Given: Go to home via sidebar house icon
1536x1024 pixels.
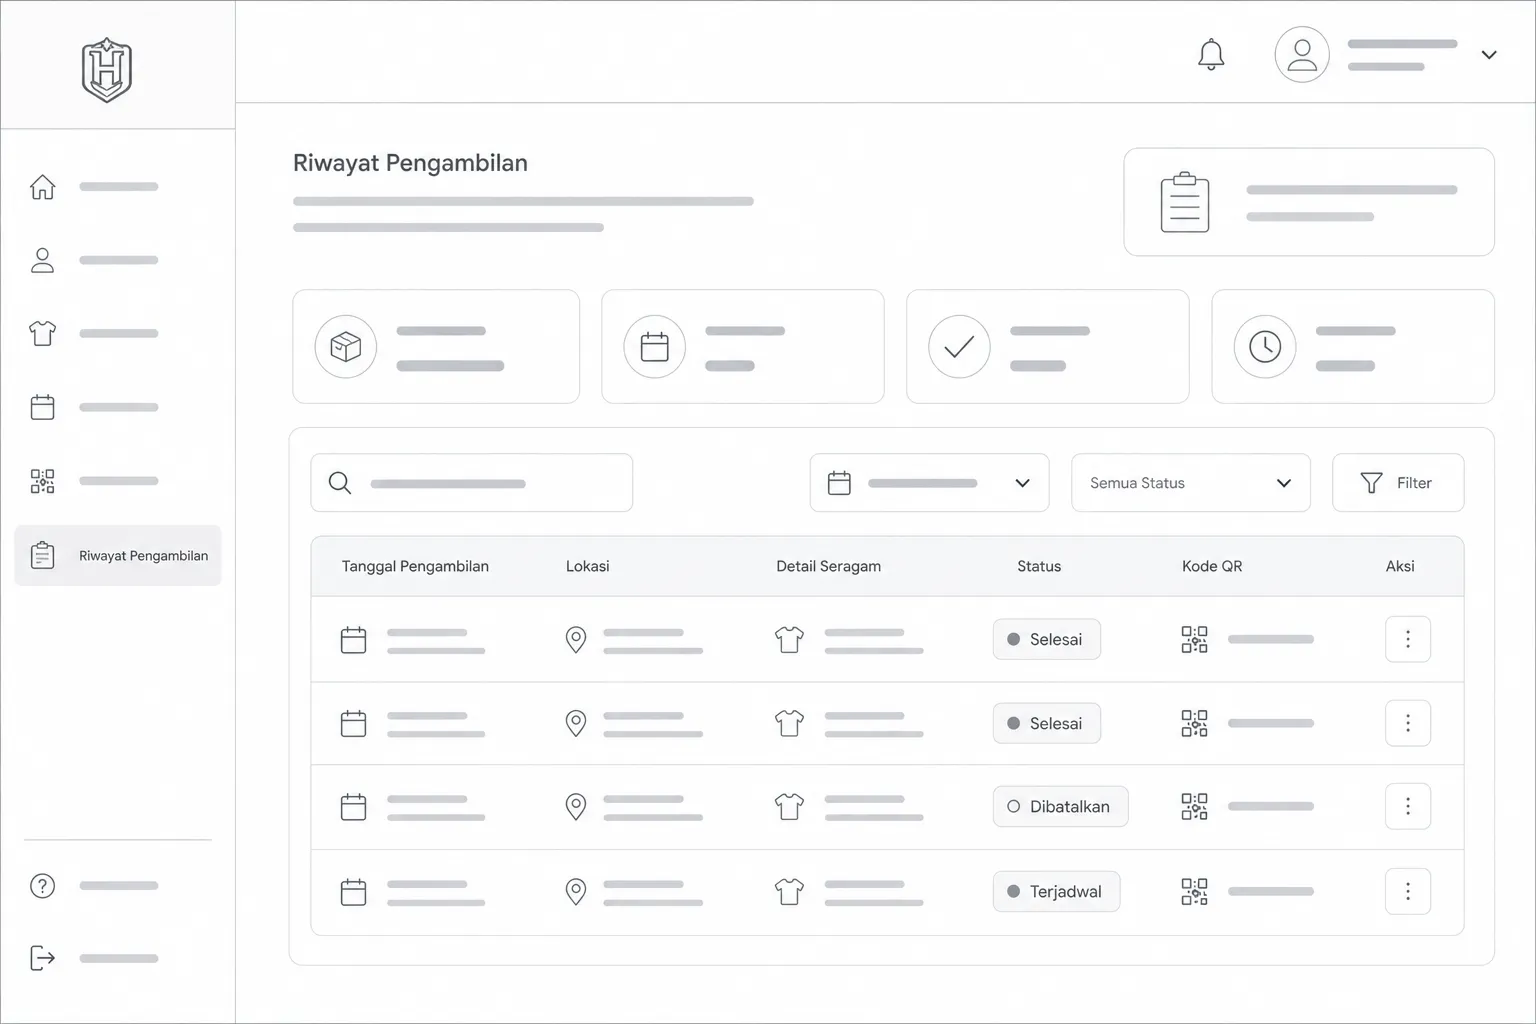Looking at the screenshot, I should [42, 187].
